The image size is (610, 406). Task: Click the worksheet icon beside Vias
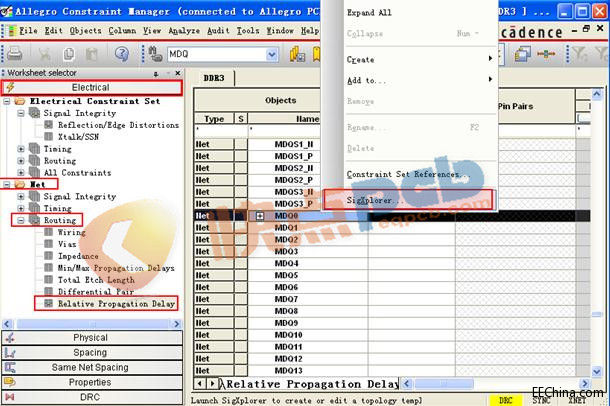[x=49, y=244]
